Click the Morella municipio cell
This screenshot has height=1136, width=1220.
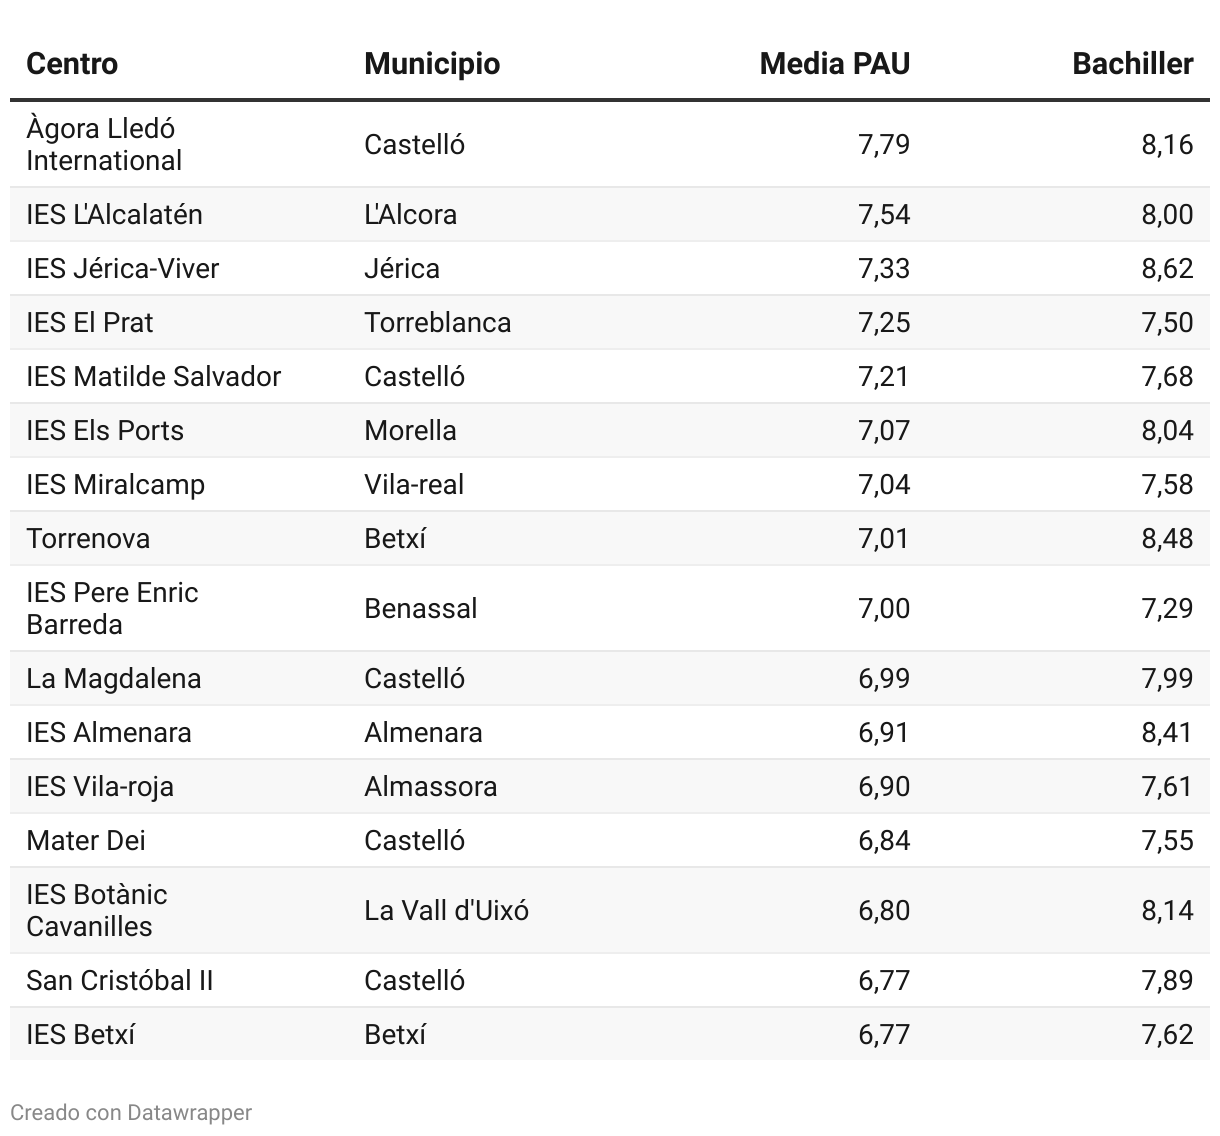point(410,430)
